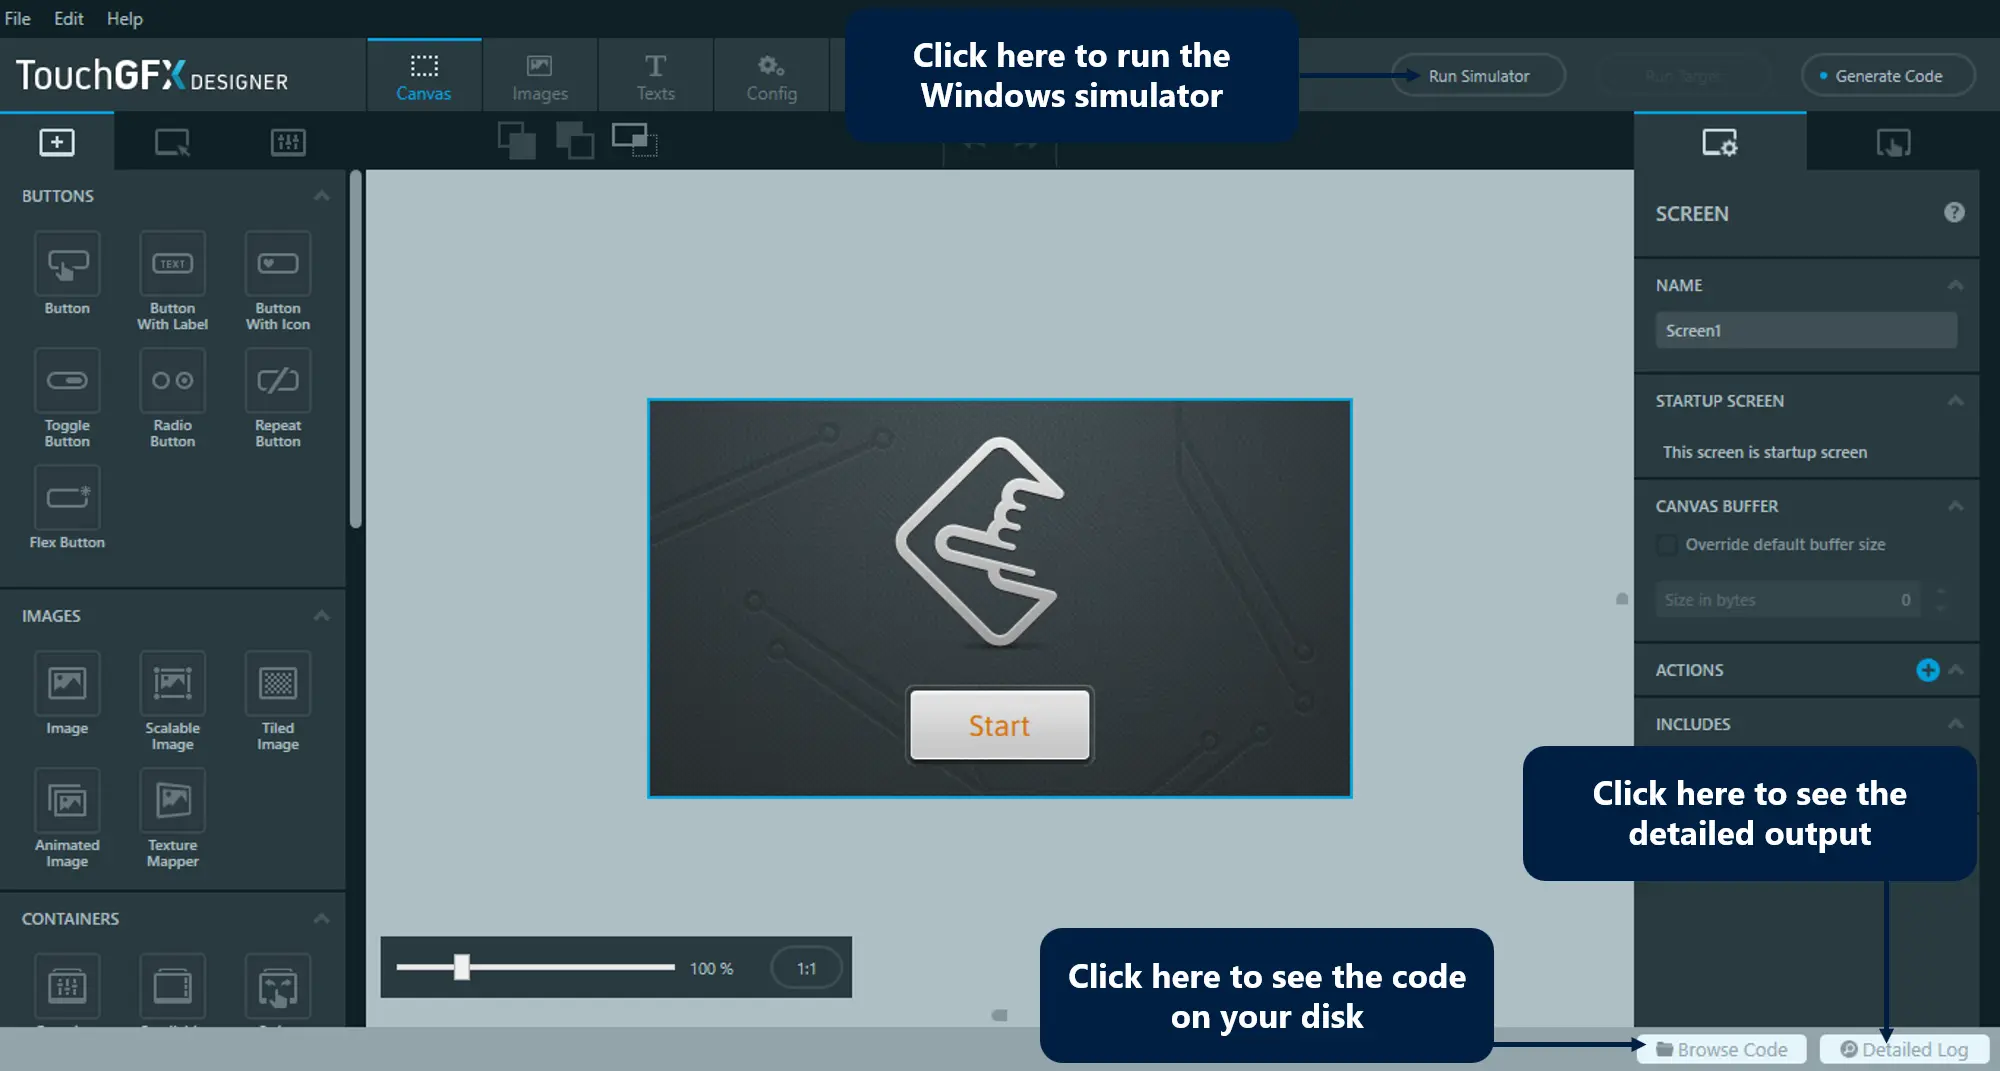Click the screen name input field
The width and height of the screenshot is (2000, 1071).
[x=1806, y=330]
